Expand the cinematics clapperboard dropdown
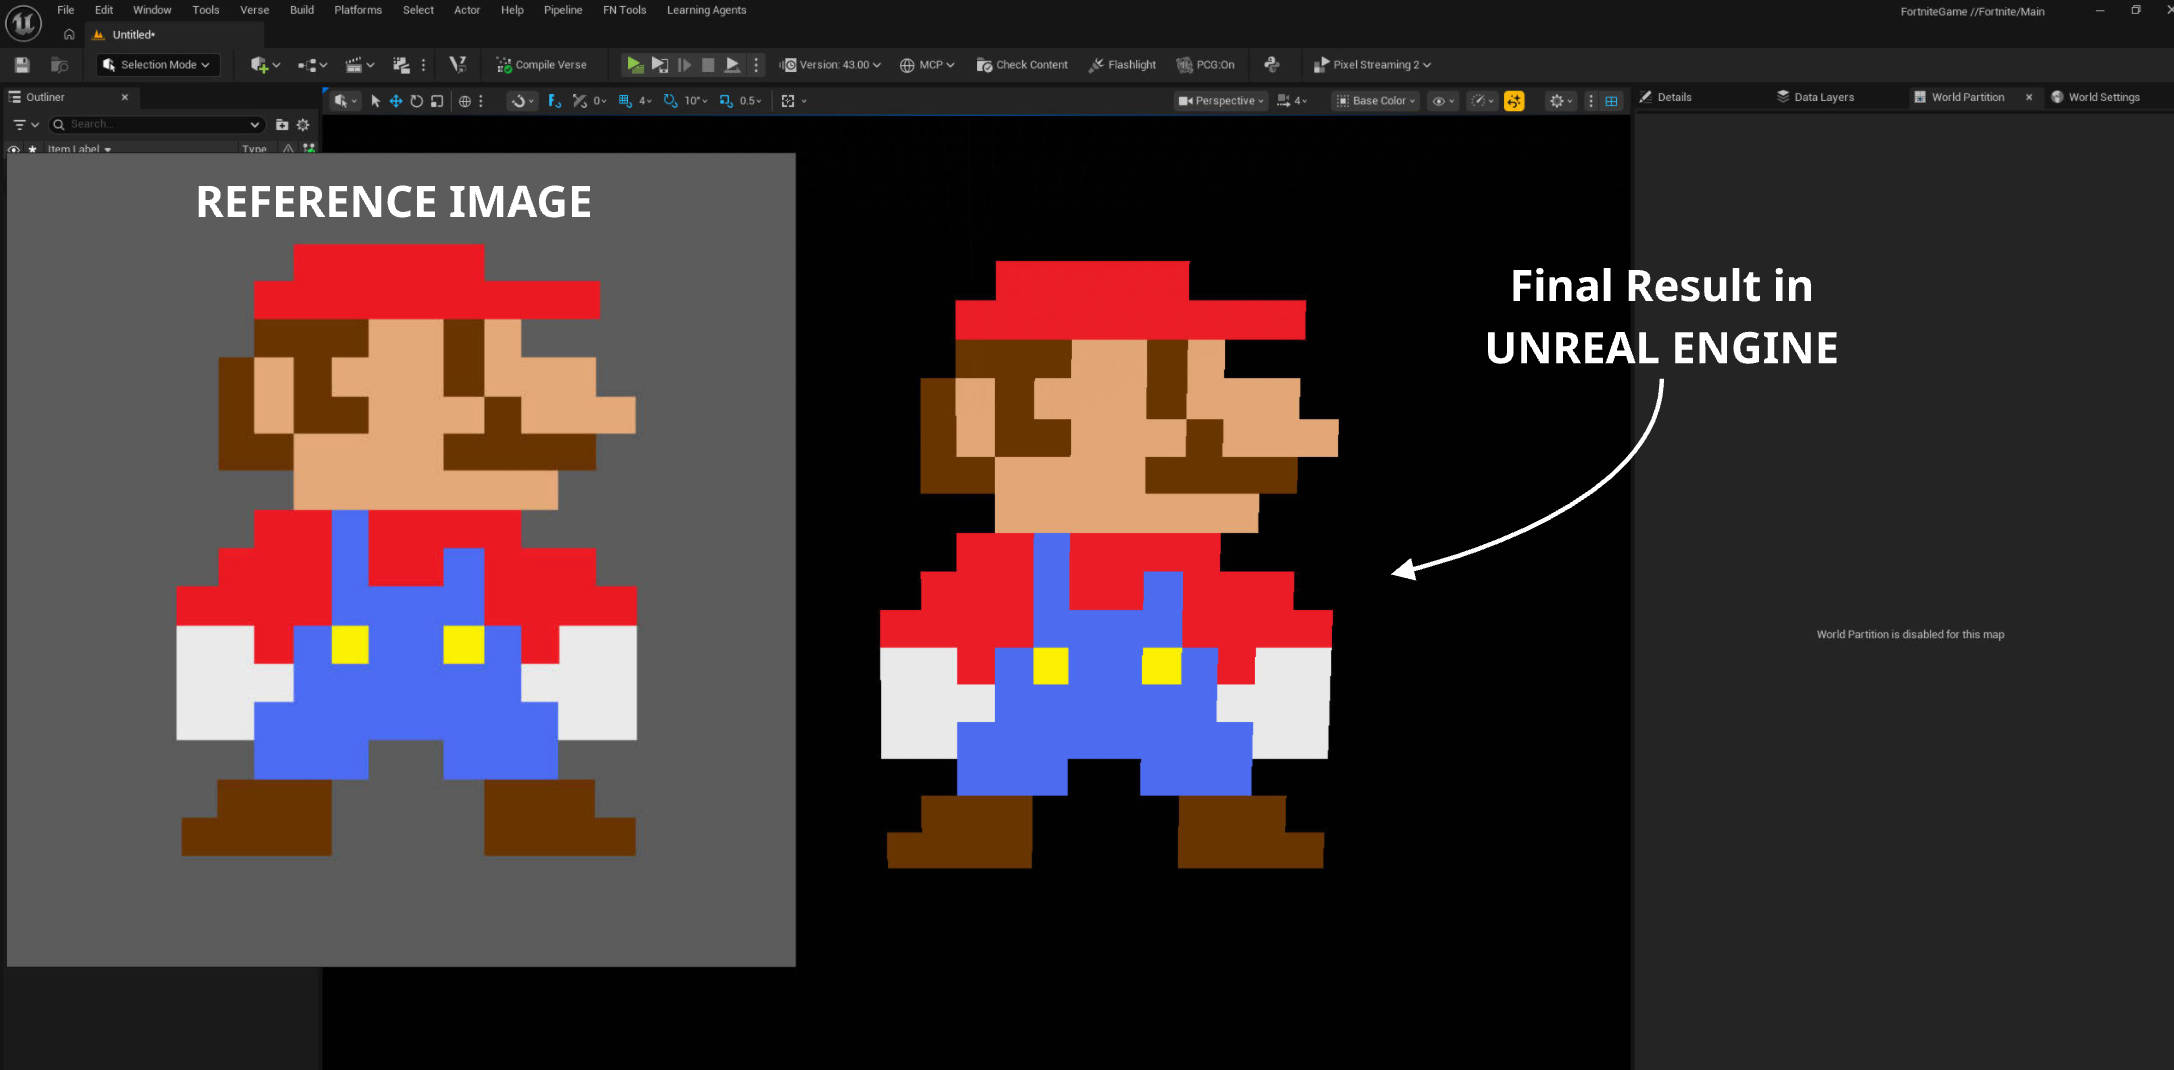 [x=360, y=65]
